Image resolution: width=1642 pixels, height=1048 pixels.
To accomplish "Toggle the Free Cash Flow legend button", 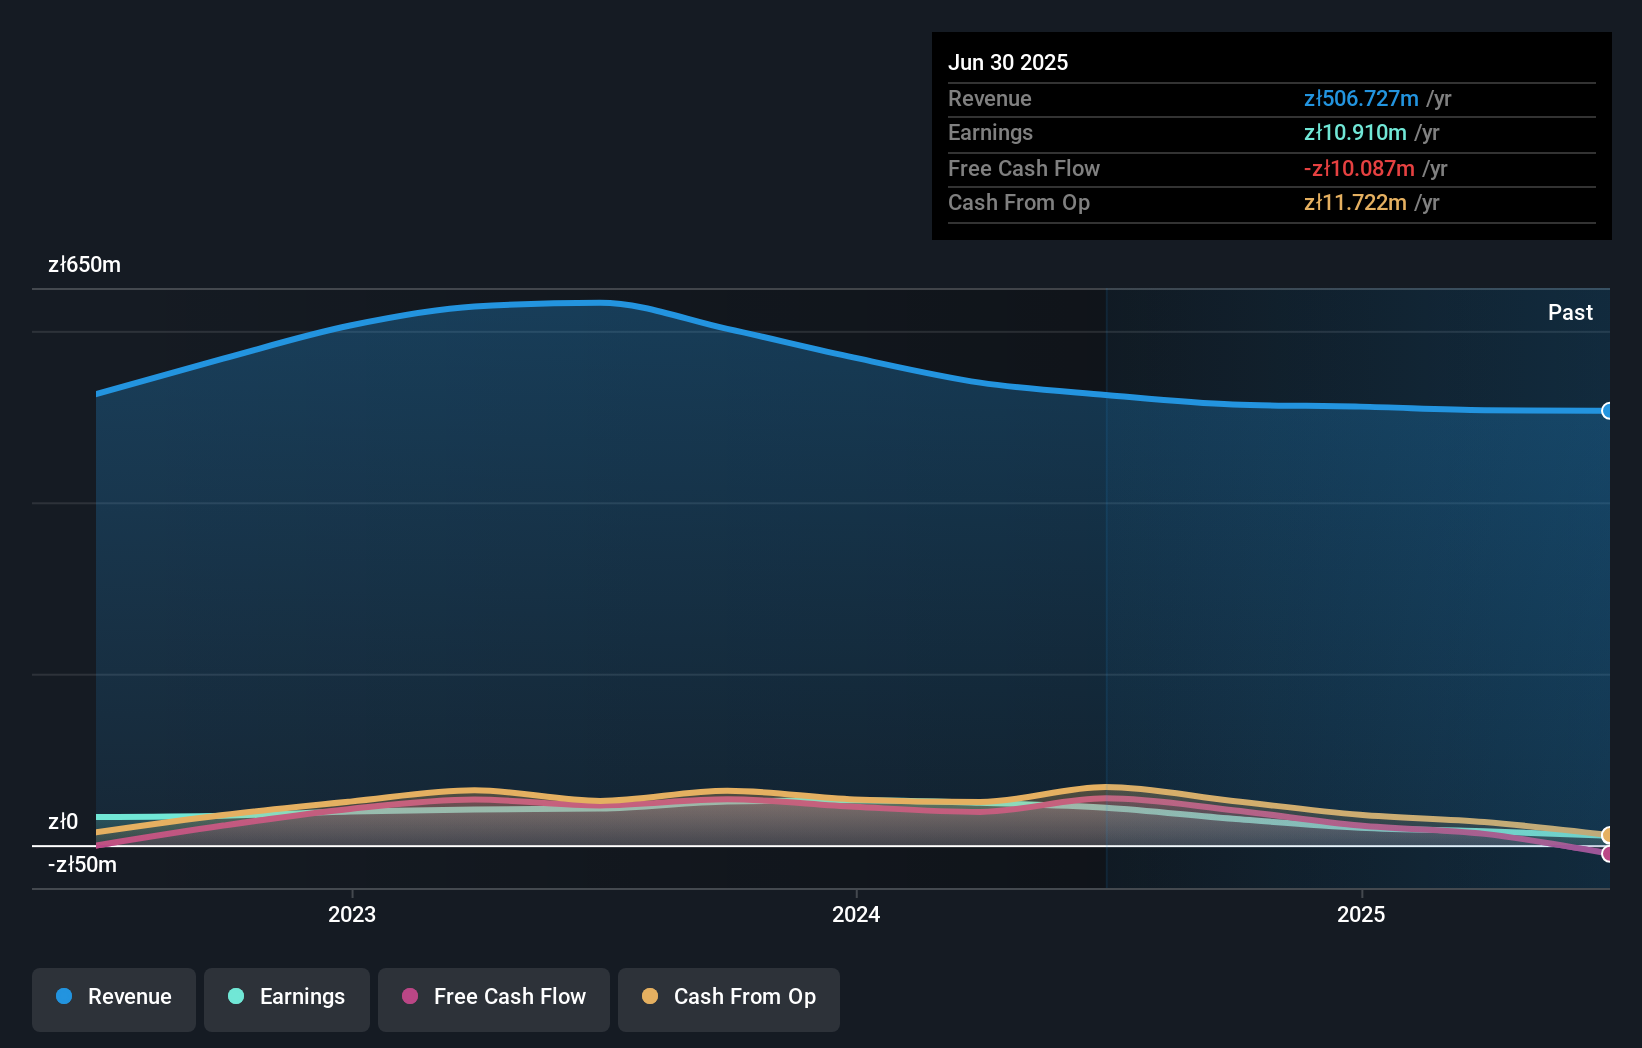I will tap(494, 999).
